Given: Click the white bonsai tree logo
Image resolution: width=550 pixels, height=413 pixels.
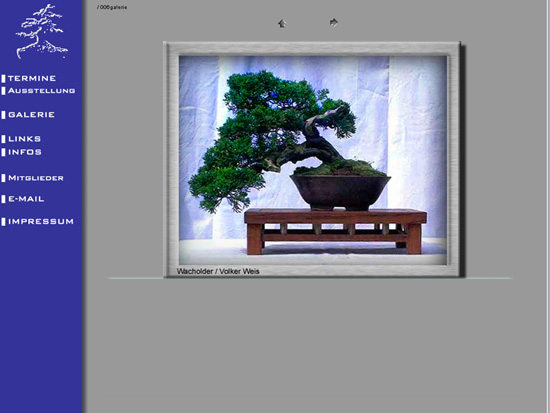Looking at the screenshot, I should [41, 32].
